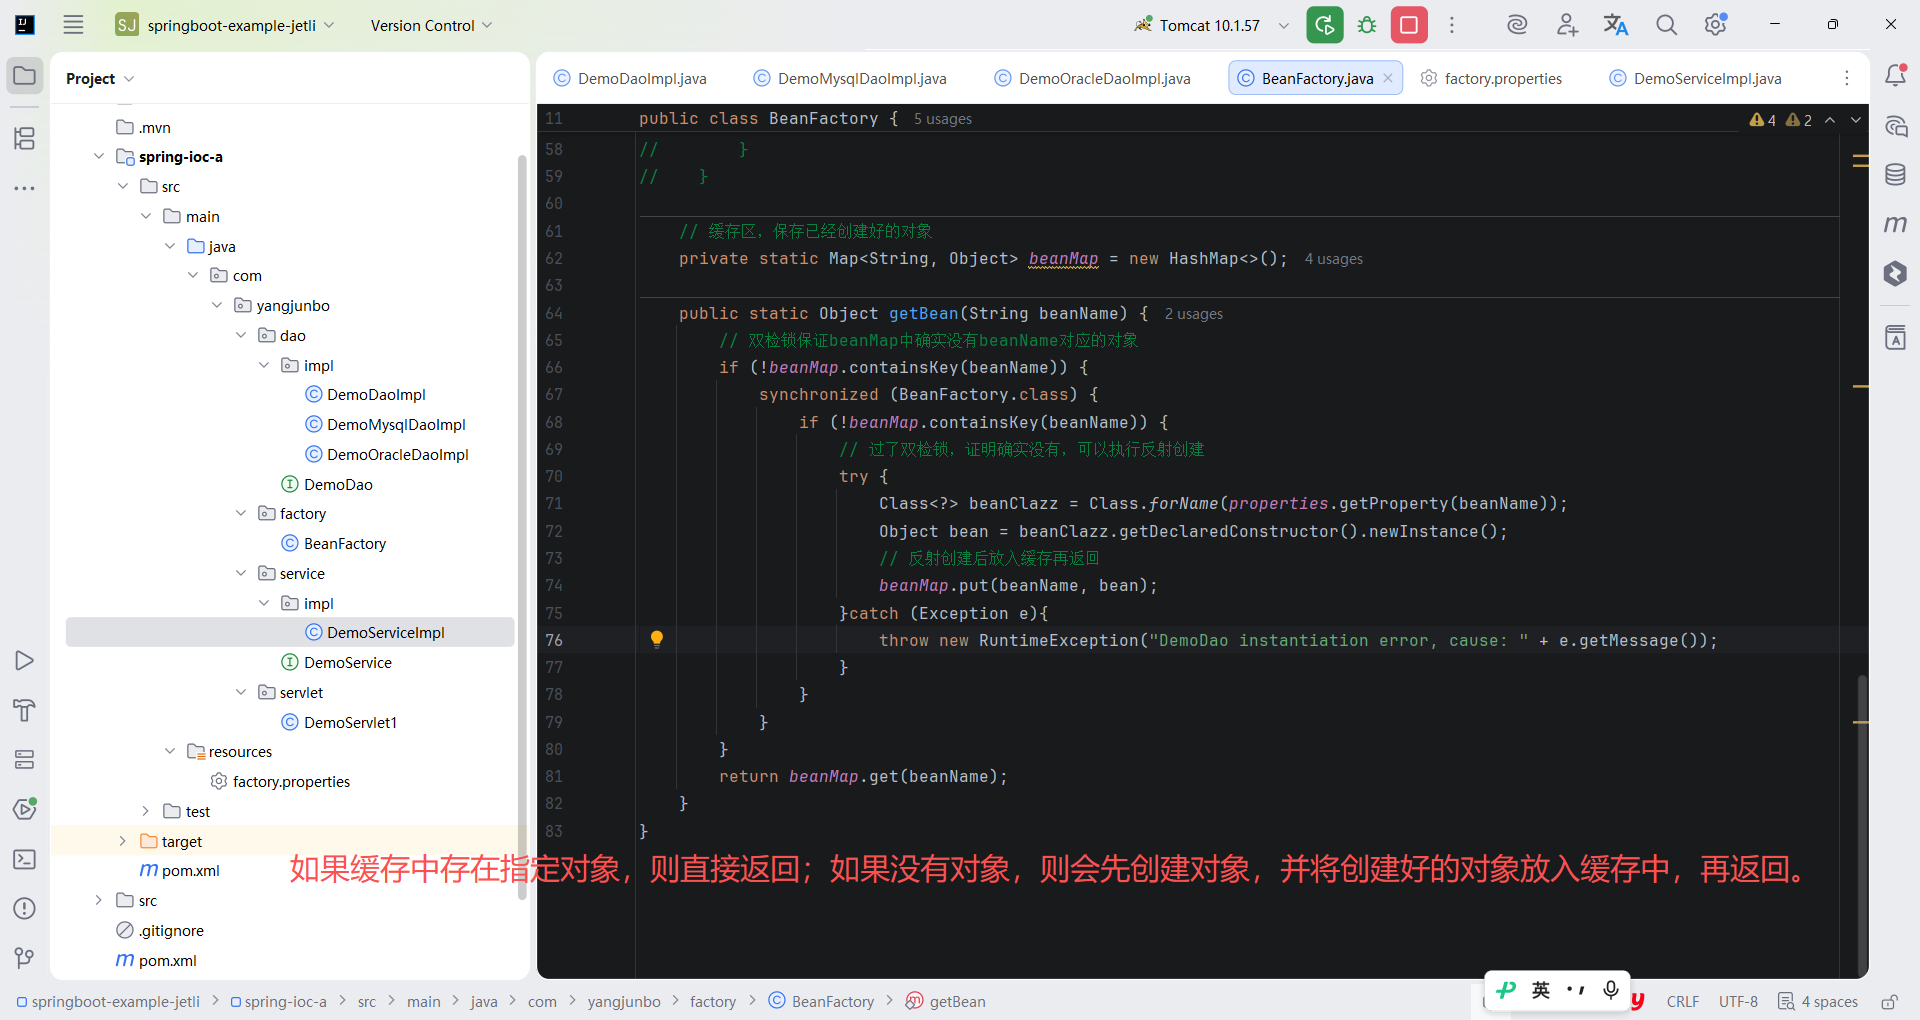This screenshot has height=1020, width=1920.
Task: Open the Services tool window
Action: tap(25, 760)
